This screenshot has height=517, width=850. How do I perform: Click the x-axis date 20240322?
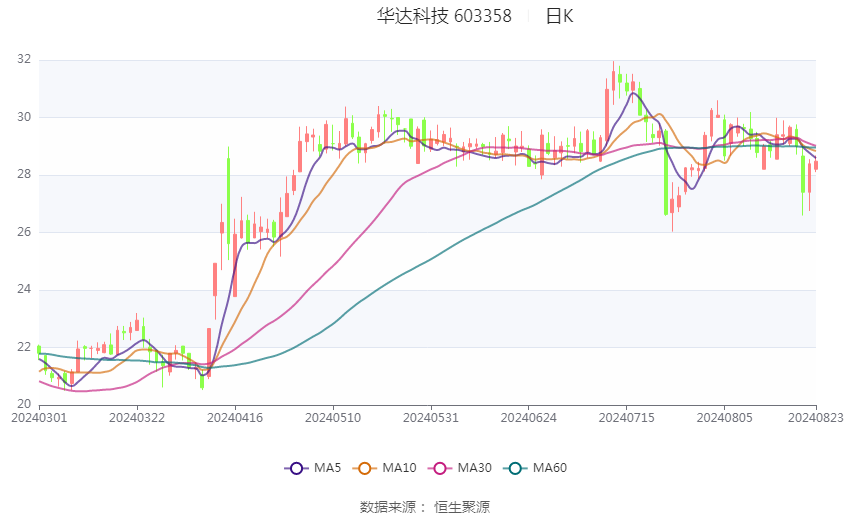tap(137, 418)
